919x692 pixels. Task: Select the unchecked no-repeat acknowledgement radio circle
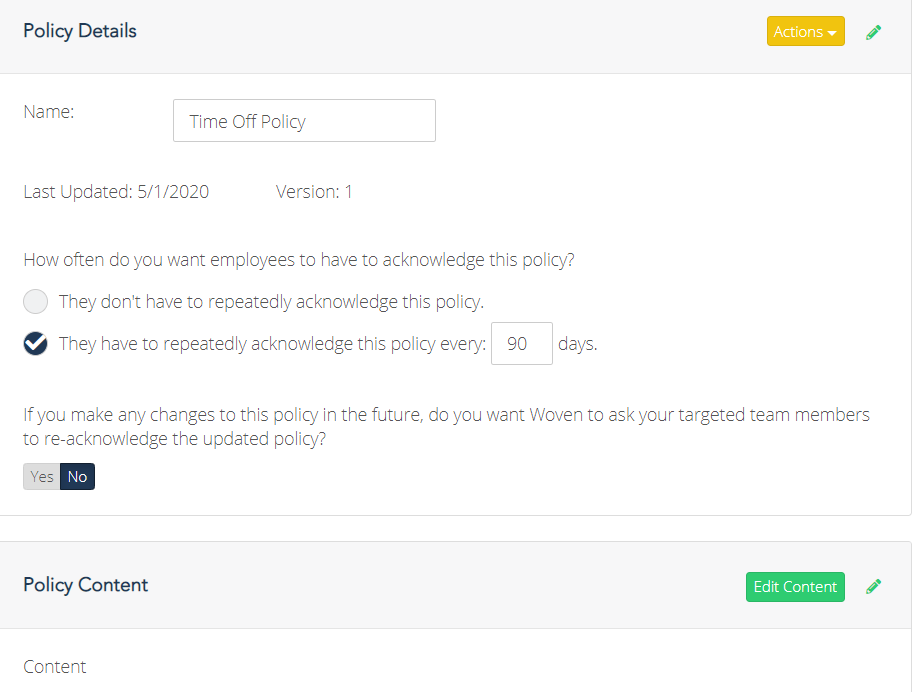tap(35, 302)
